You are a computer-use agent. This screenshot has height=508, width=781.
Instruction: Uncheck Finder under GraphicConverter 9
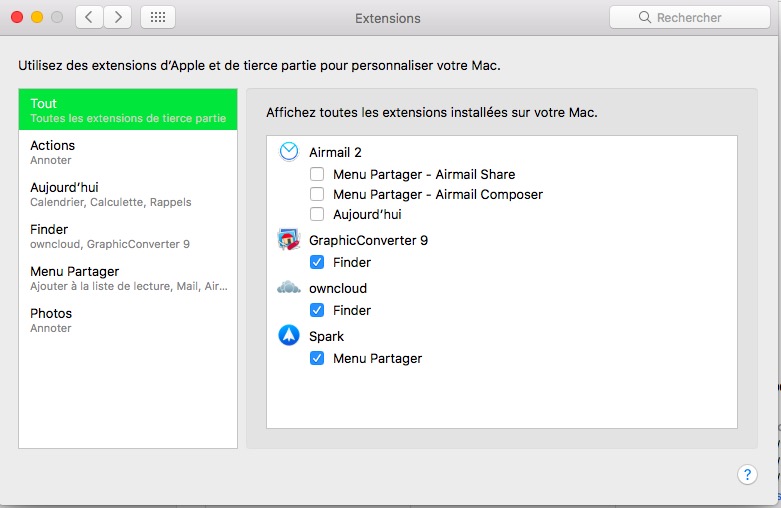click(x=317, y=262)
